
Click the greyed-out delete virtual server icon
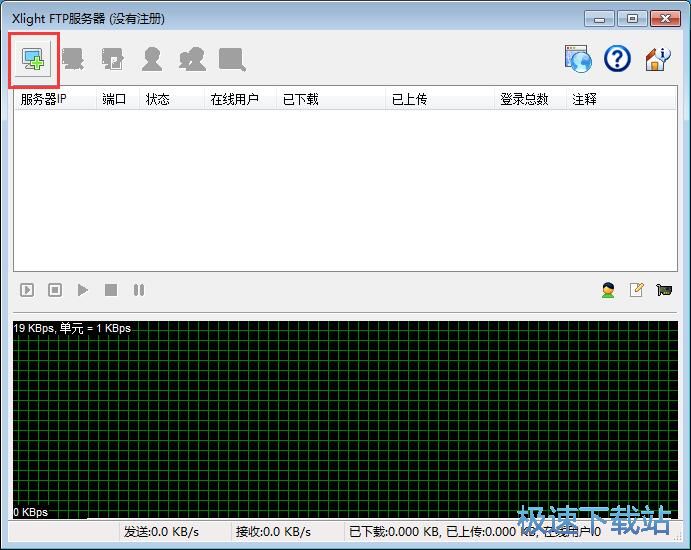(x=73, y=59)
